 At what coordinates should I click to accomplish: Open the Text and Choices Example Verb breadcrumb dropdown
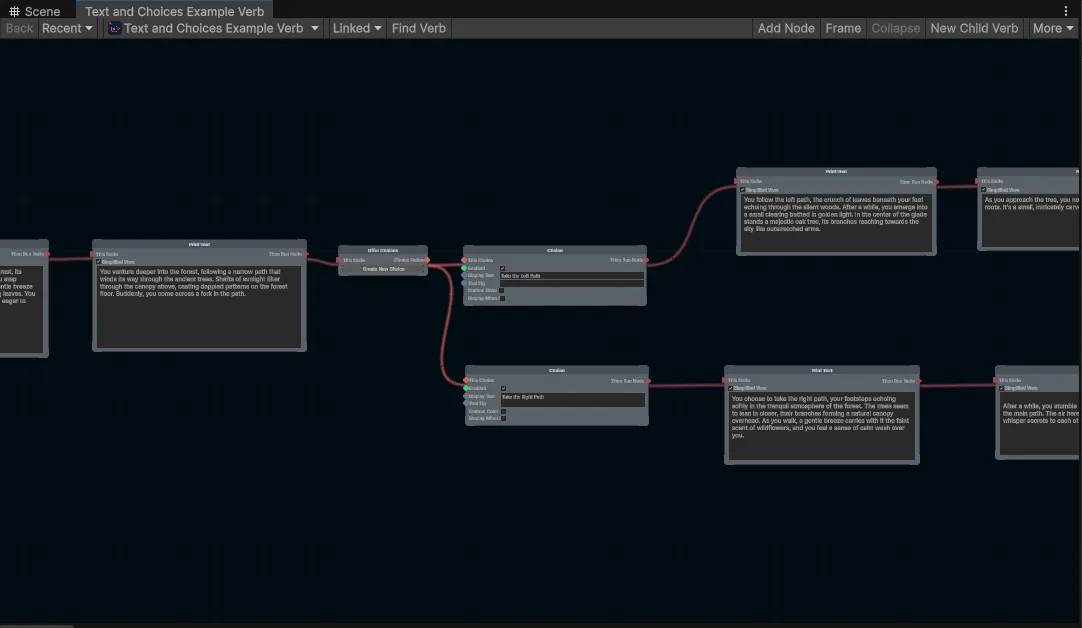point(213,28)
